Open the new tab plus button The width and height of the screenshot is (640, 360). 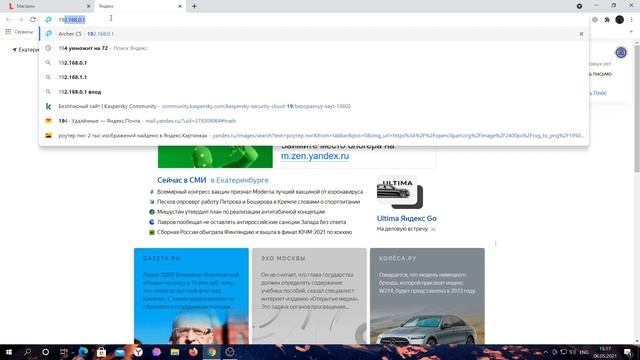pyautogui.click(x=194, y=6)
